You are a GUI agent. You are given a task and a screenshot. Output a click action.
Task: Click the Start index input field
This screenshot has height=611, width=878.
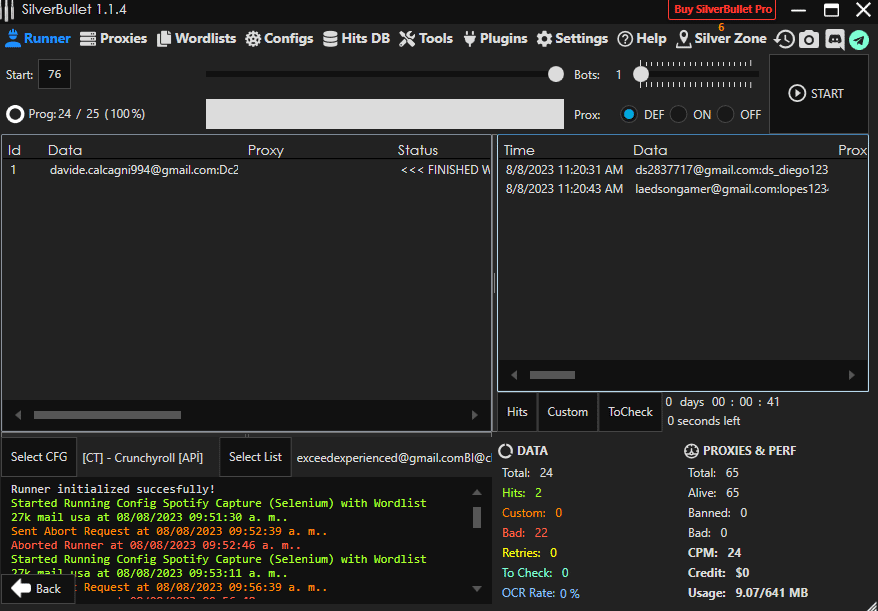(54, 75)
